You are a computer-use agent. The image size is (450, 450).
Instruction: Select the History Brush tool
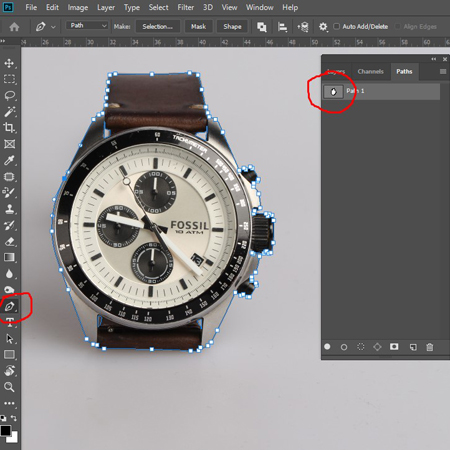tap(9, 225)
